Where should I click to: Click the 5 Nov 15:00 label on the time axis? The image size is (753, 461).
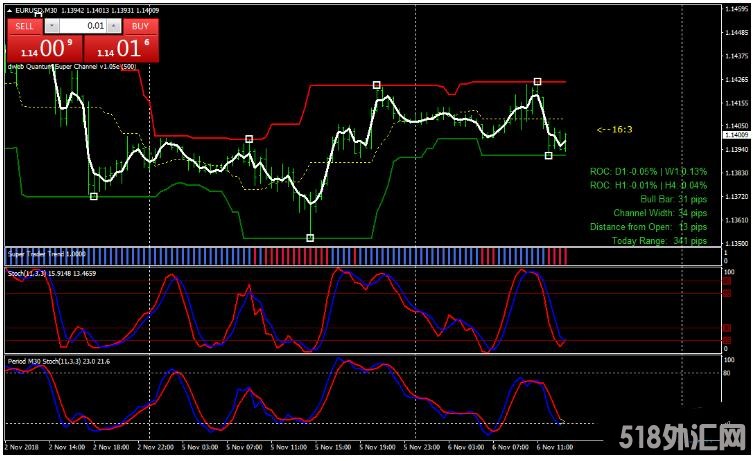pos(333,447)
